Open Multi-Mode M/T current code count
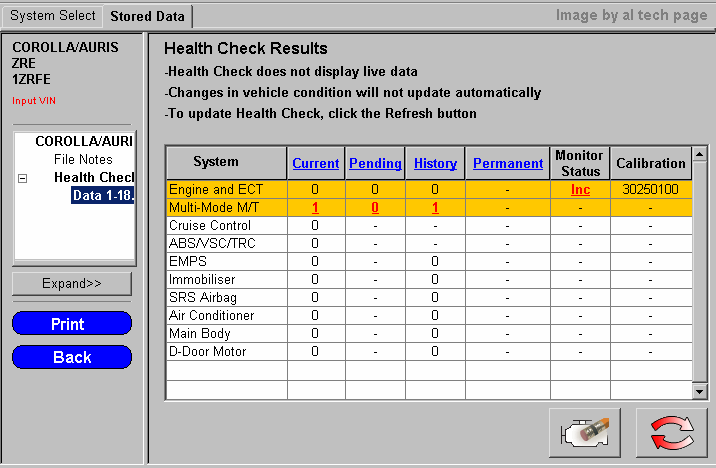Viewport: 716px width, 468px height. click(x=315, y=208)
